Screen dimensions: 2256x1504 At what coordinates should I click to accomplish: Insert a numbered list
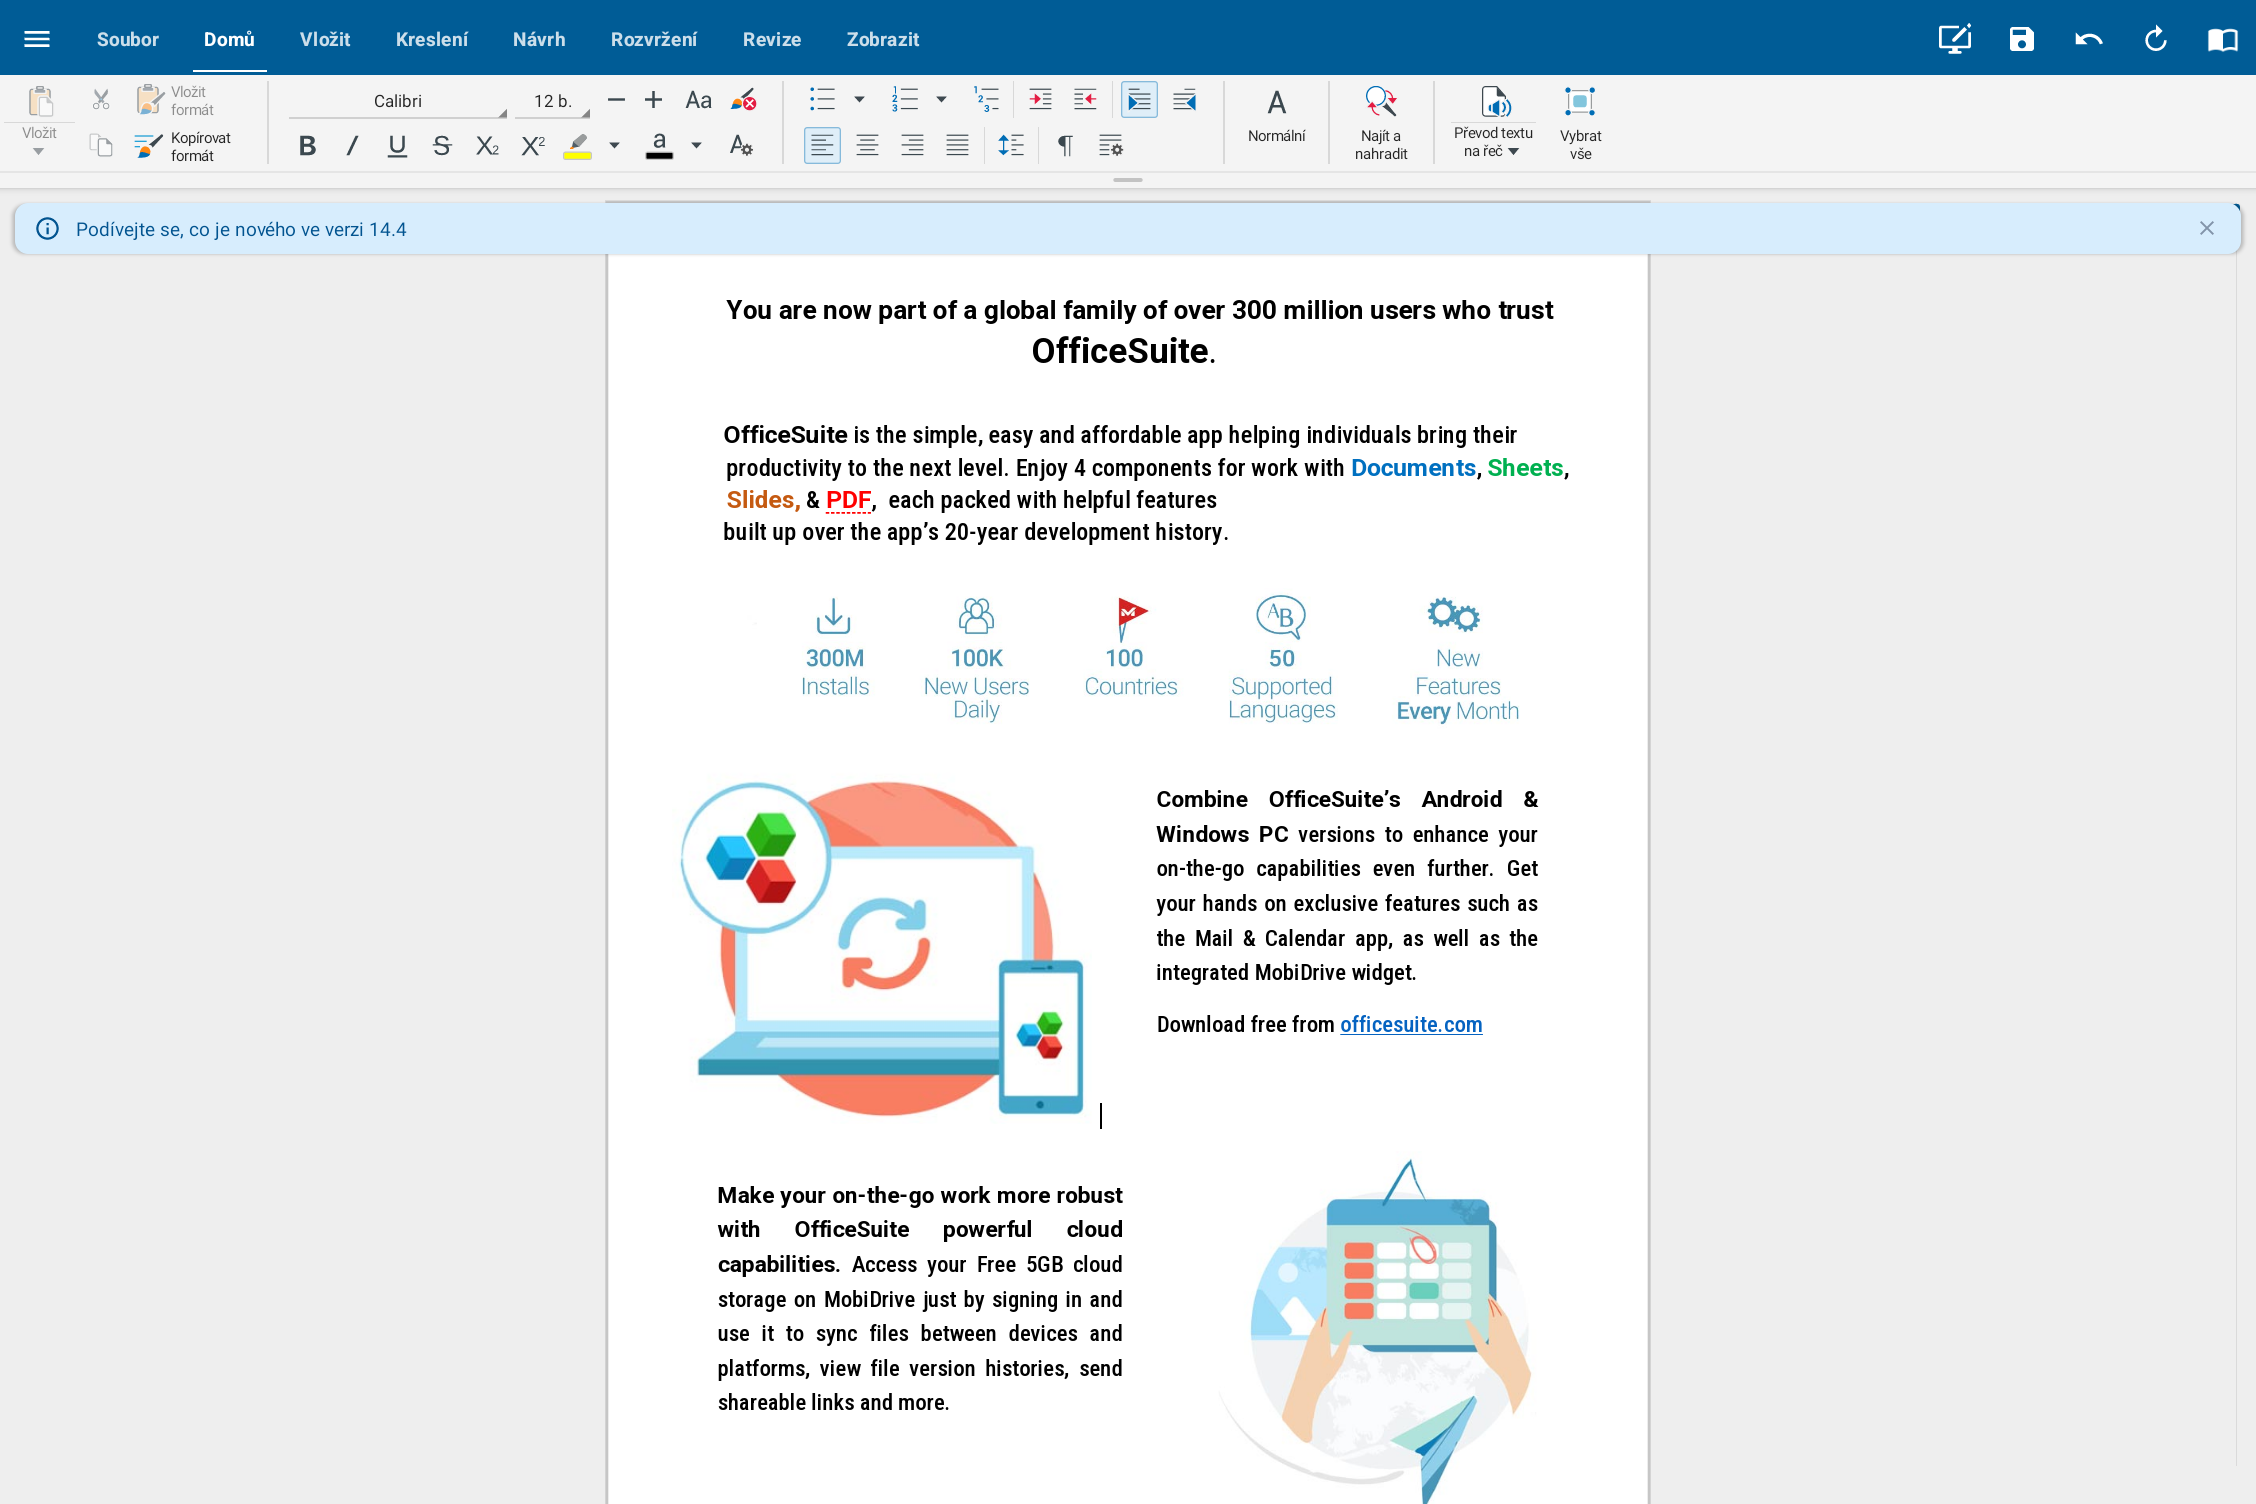coord(904,99)
